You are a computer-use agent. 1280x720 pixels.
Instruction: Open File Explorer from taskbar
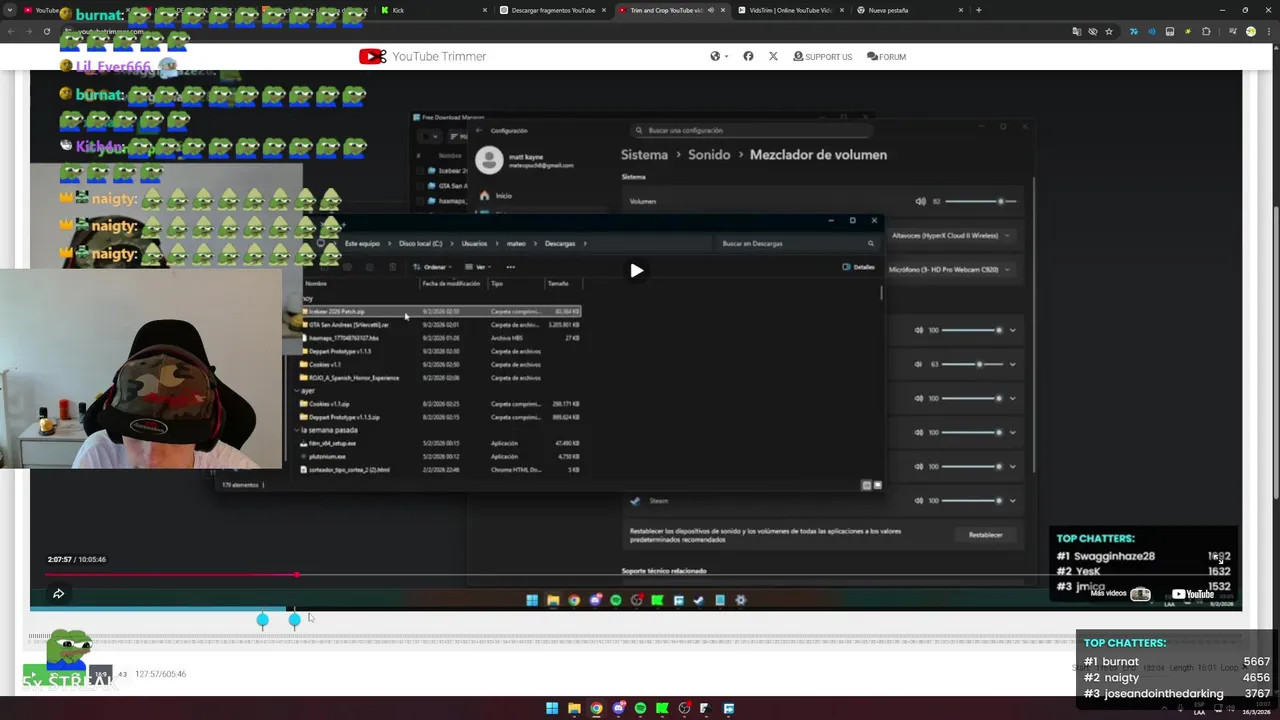[x=574, y=708]
